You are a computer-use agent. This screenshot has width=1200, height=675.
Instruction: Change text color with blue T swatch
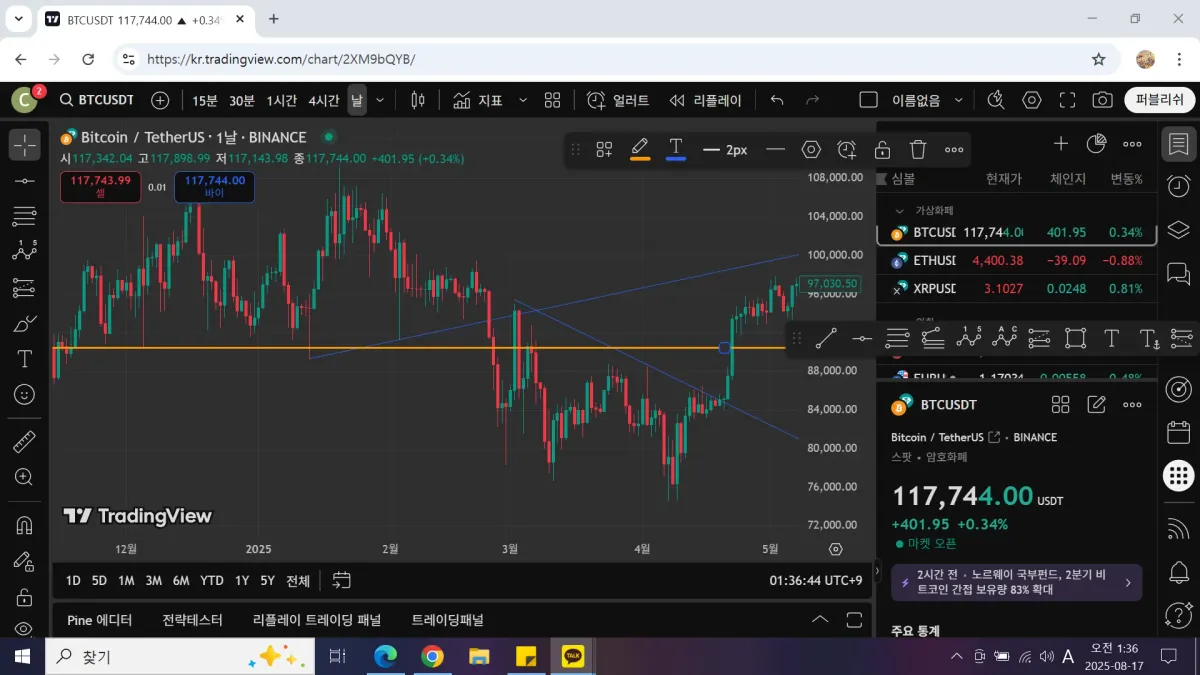[x=676, y=150]
